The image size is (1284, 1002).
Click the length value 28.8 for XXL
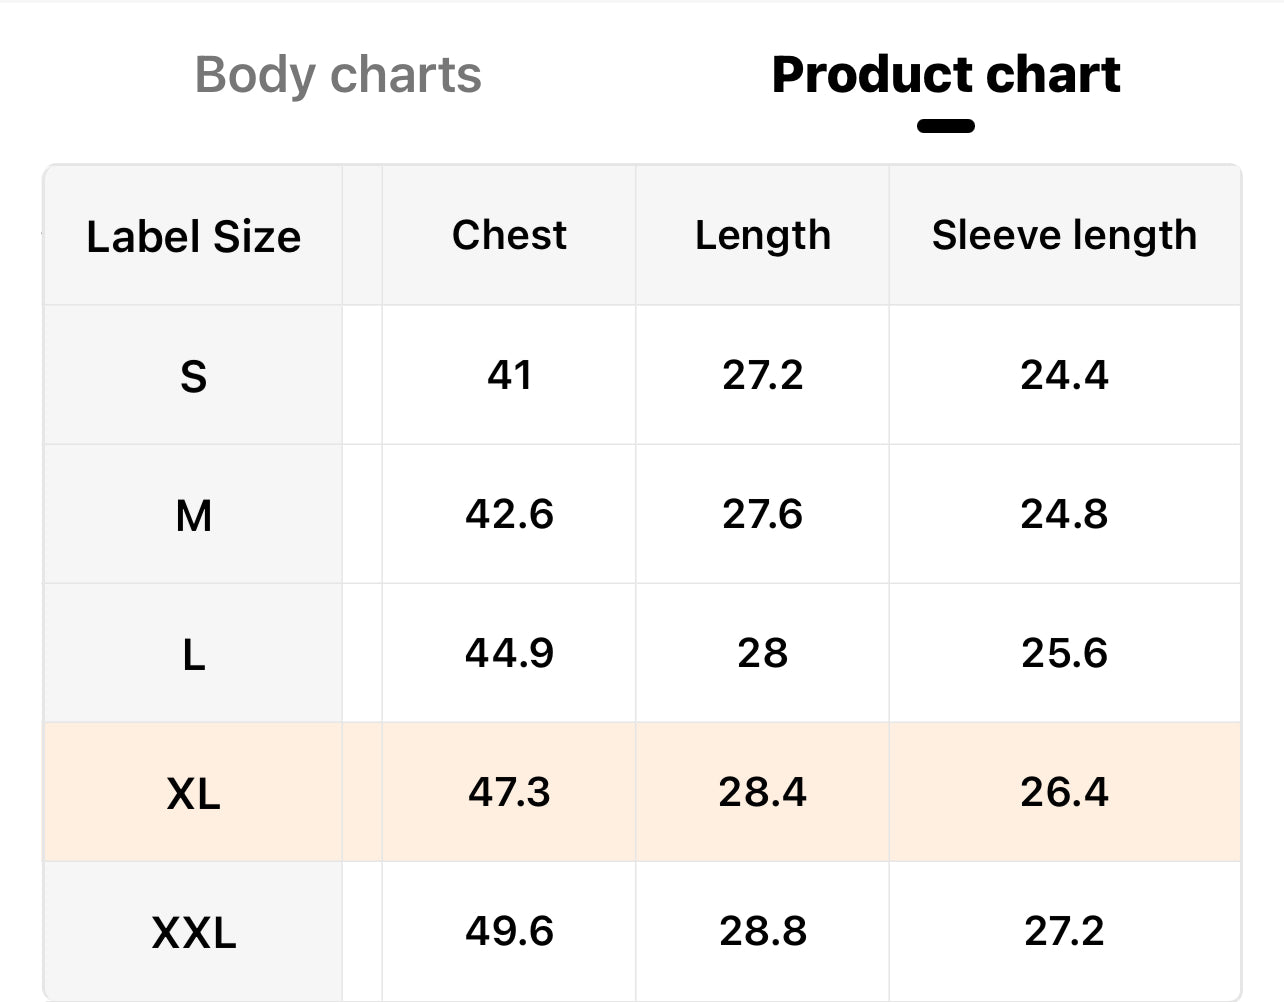(762, 931)
